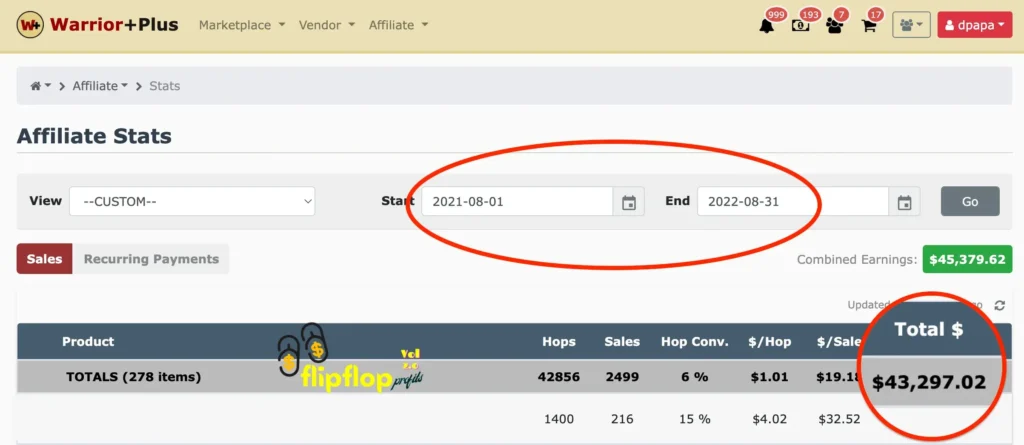Image resolution: width=1024 pixels, height=445 pixels.
Task: Click the End date field 2022-08-31
Action: [793, 202]
